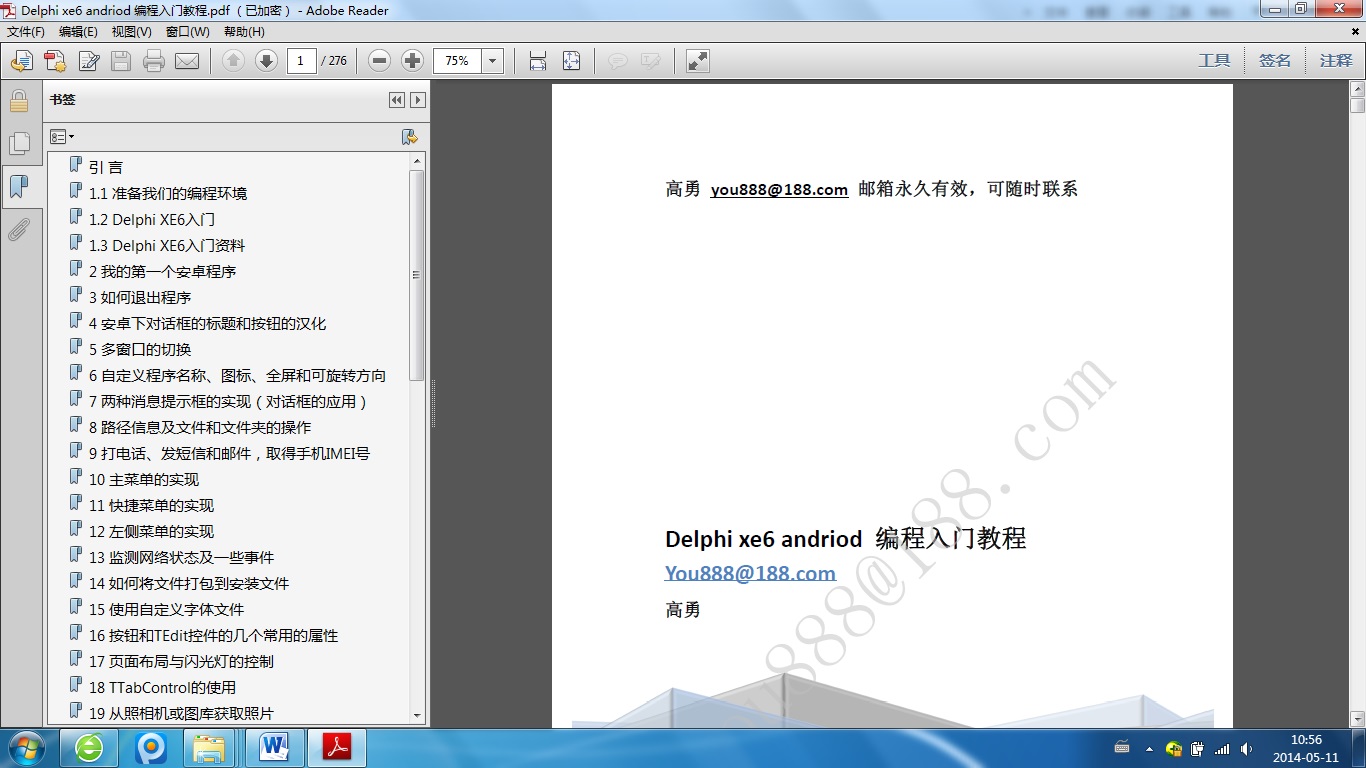Click the 75% zoom value field
This screenshot has width=1366, height=768.
(x=458, y=61)
